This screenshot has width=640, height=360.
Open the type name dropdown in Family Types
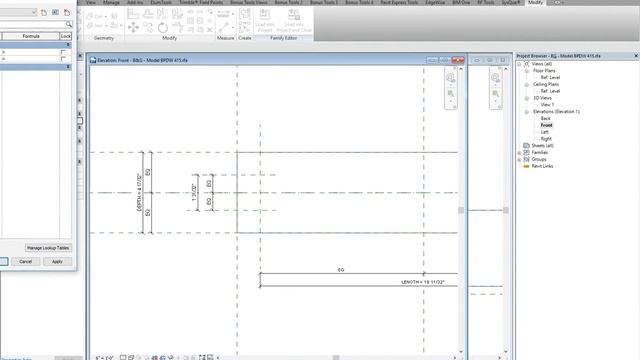click(34, 13)
